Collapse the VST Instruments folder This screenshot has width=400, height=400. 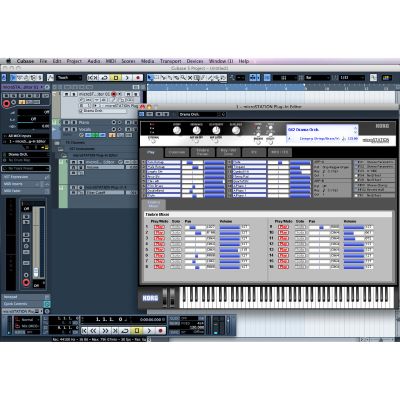coord(61,149)
